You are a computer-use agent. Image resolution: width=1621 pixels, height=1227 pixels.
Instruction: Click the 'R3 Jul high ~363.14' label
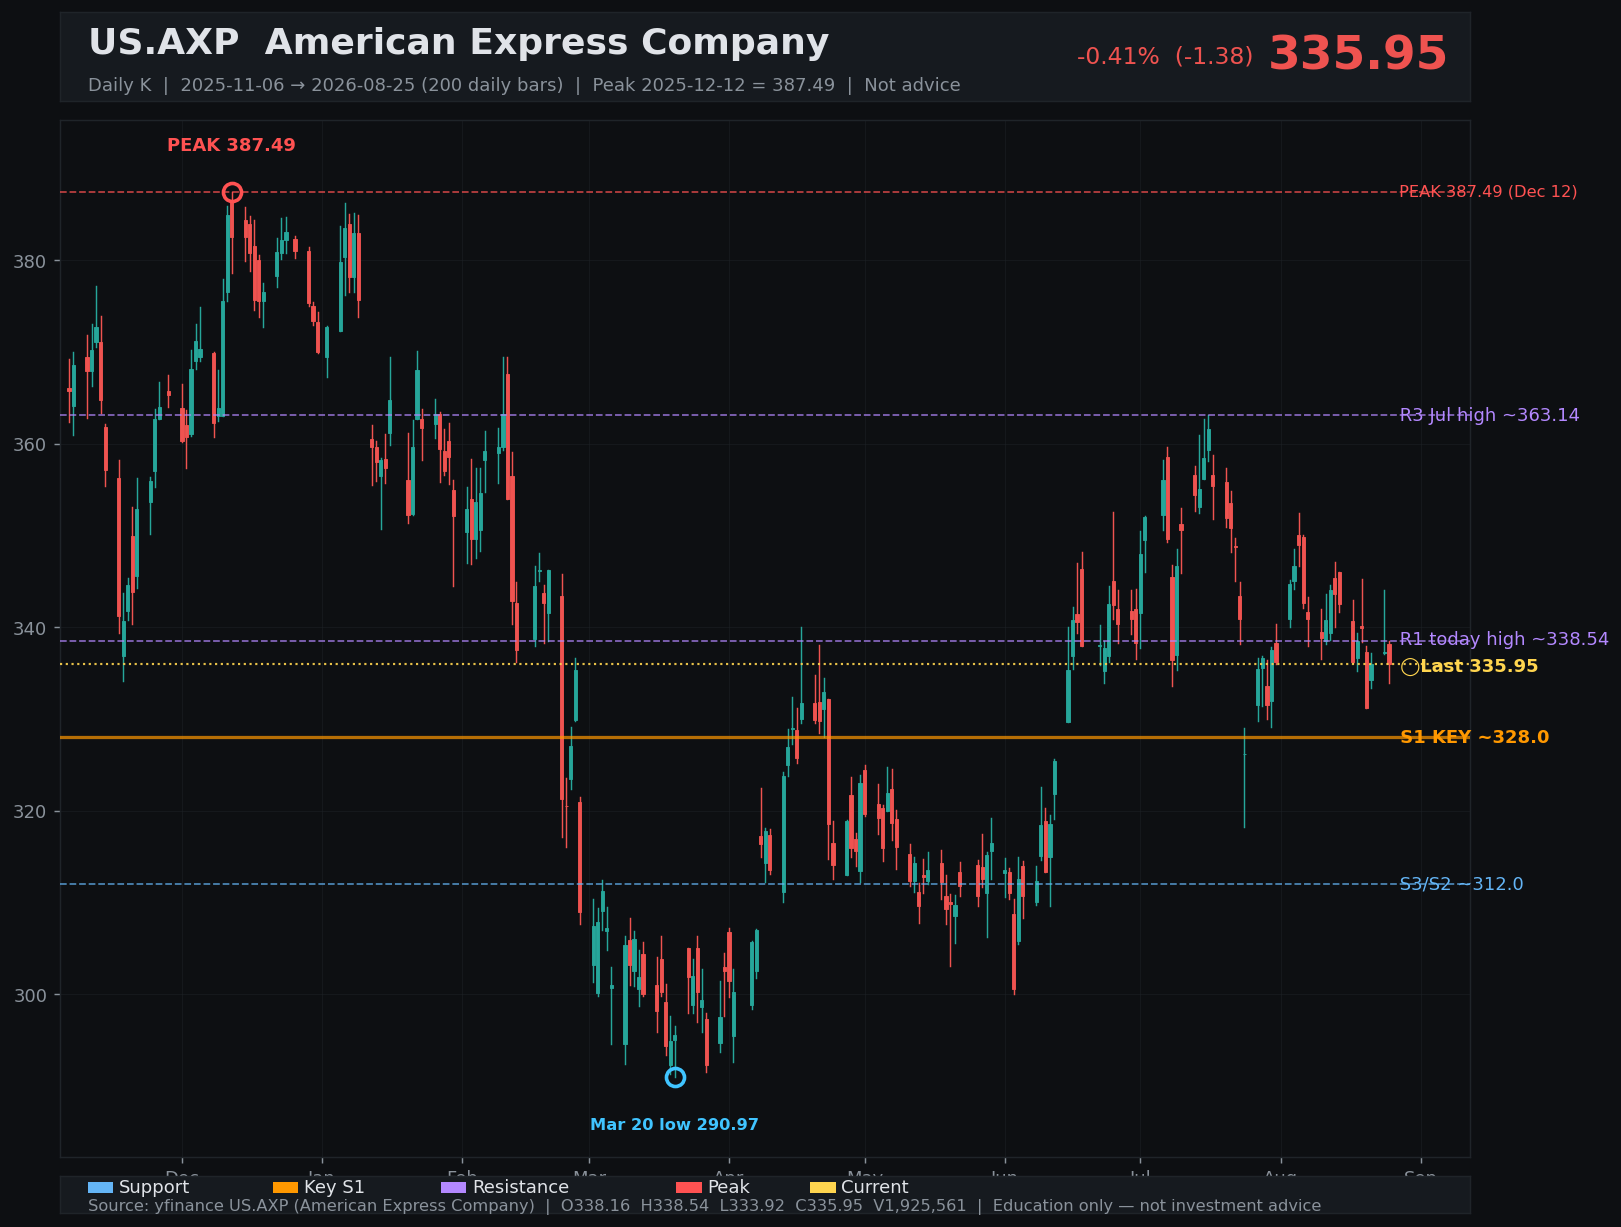pos(1489,415)
